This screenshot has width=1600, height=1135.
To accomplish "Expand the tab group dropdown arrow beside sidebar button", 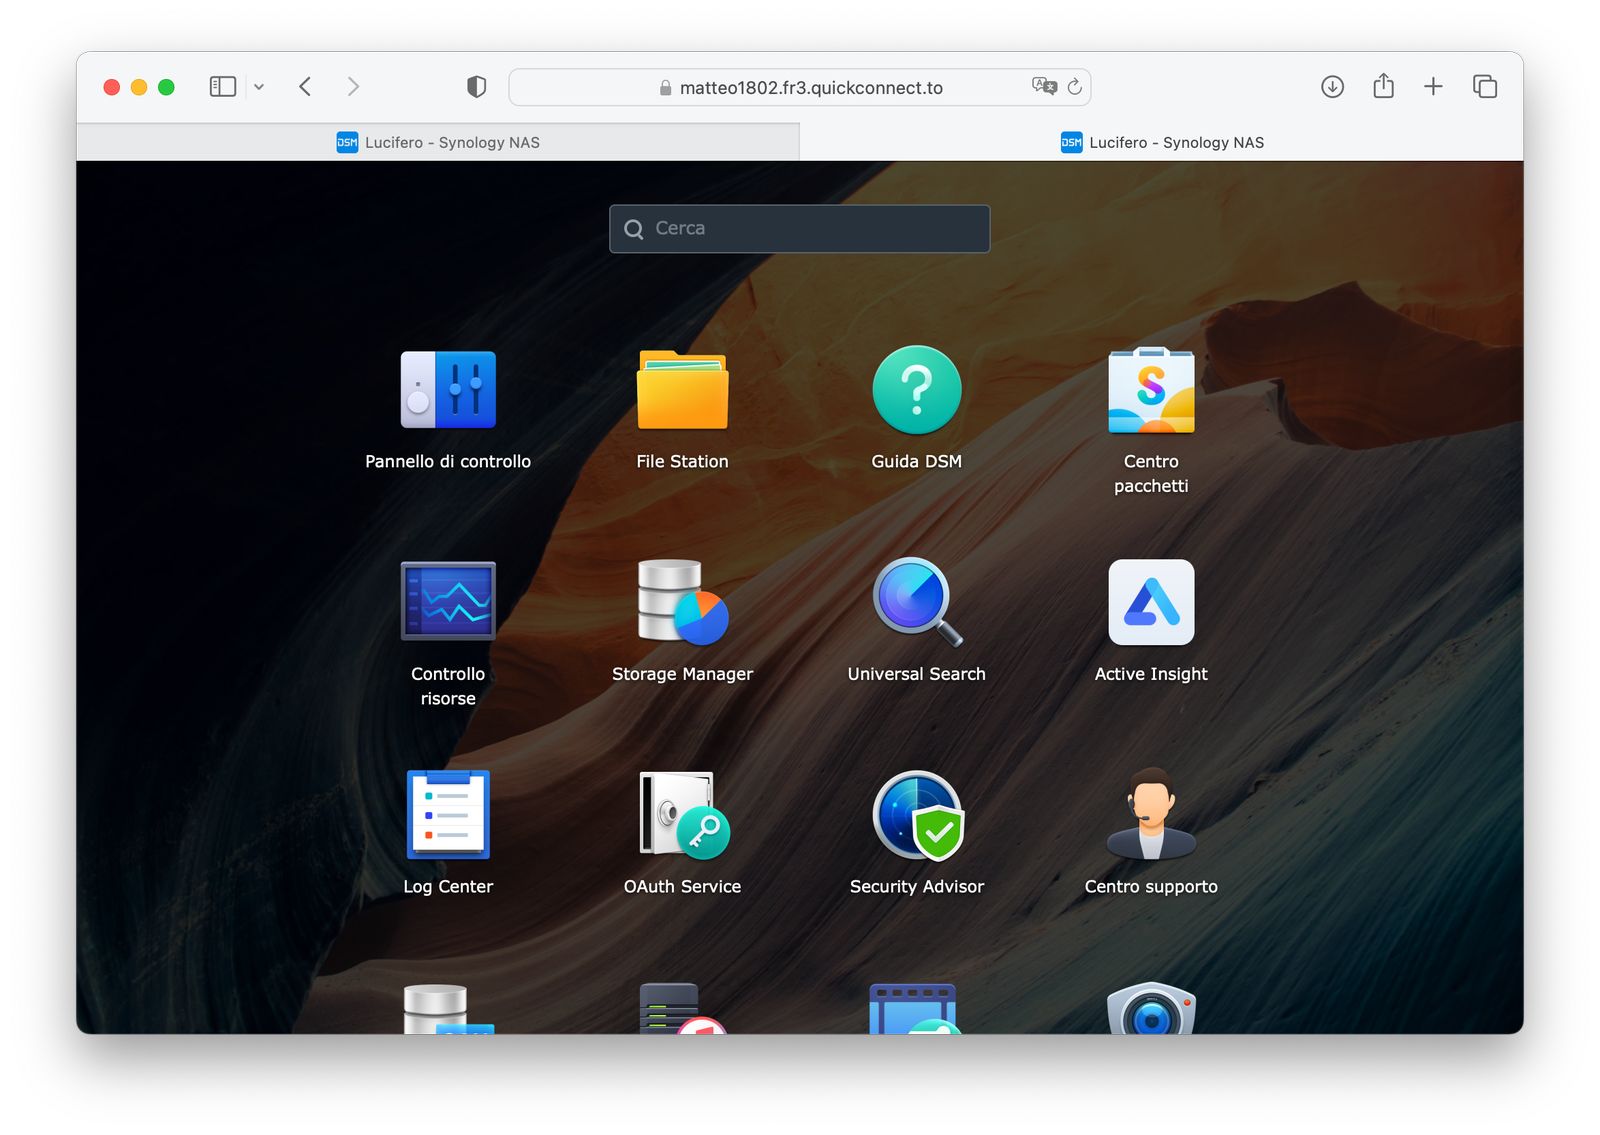I will [x=259, y=87].
